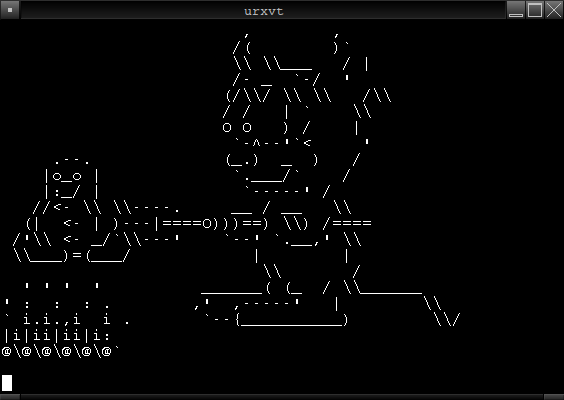This screenshot has height=400, width=564.
Task: Click the )=( belt between small character's arms
Action: tap(77, 255)
